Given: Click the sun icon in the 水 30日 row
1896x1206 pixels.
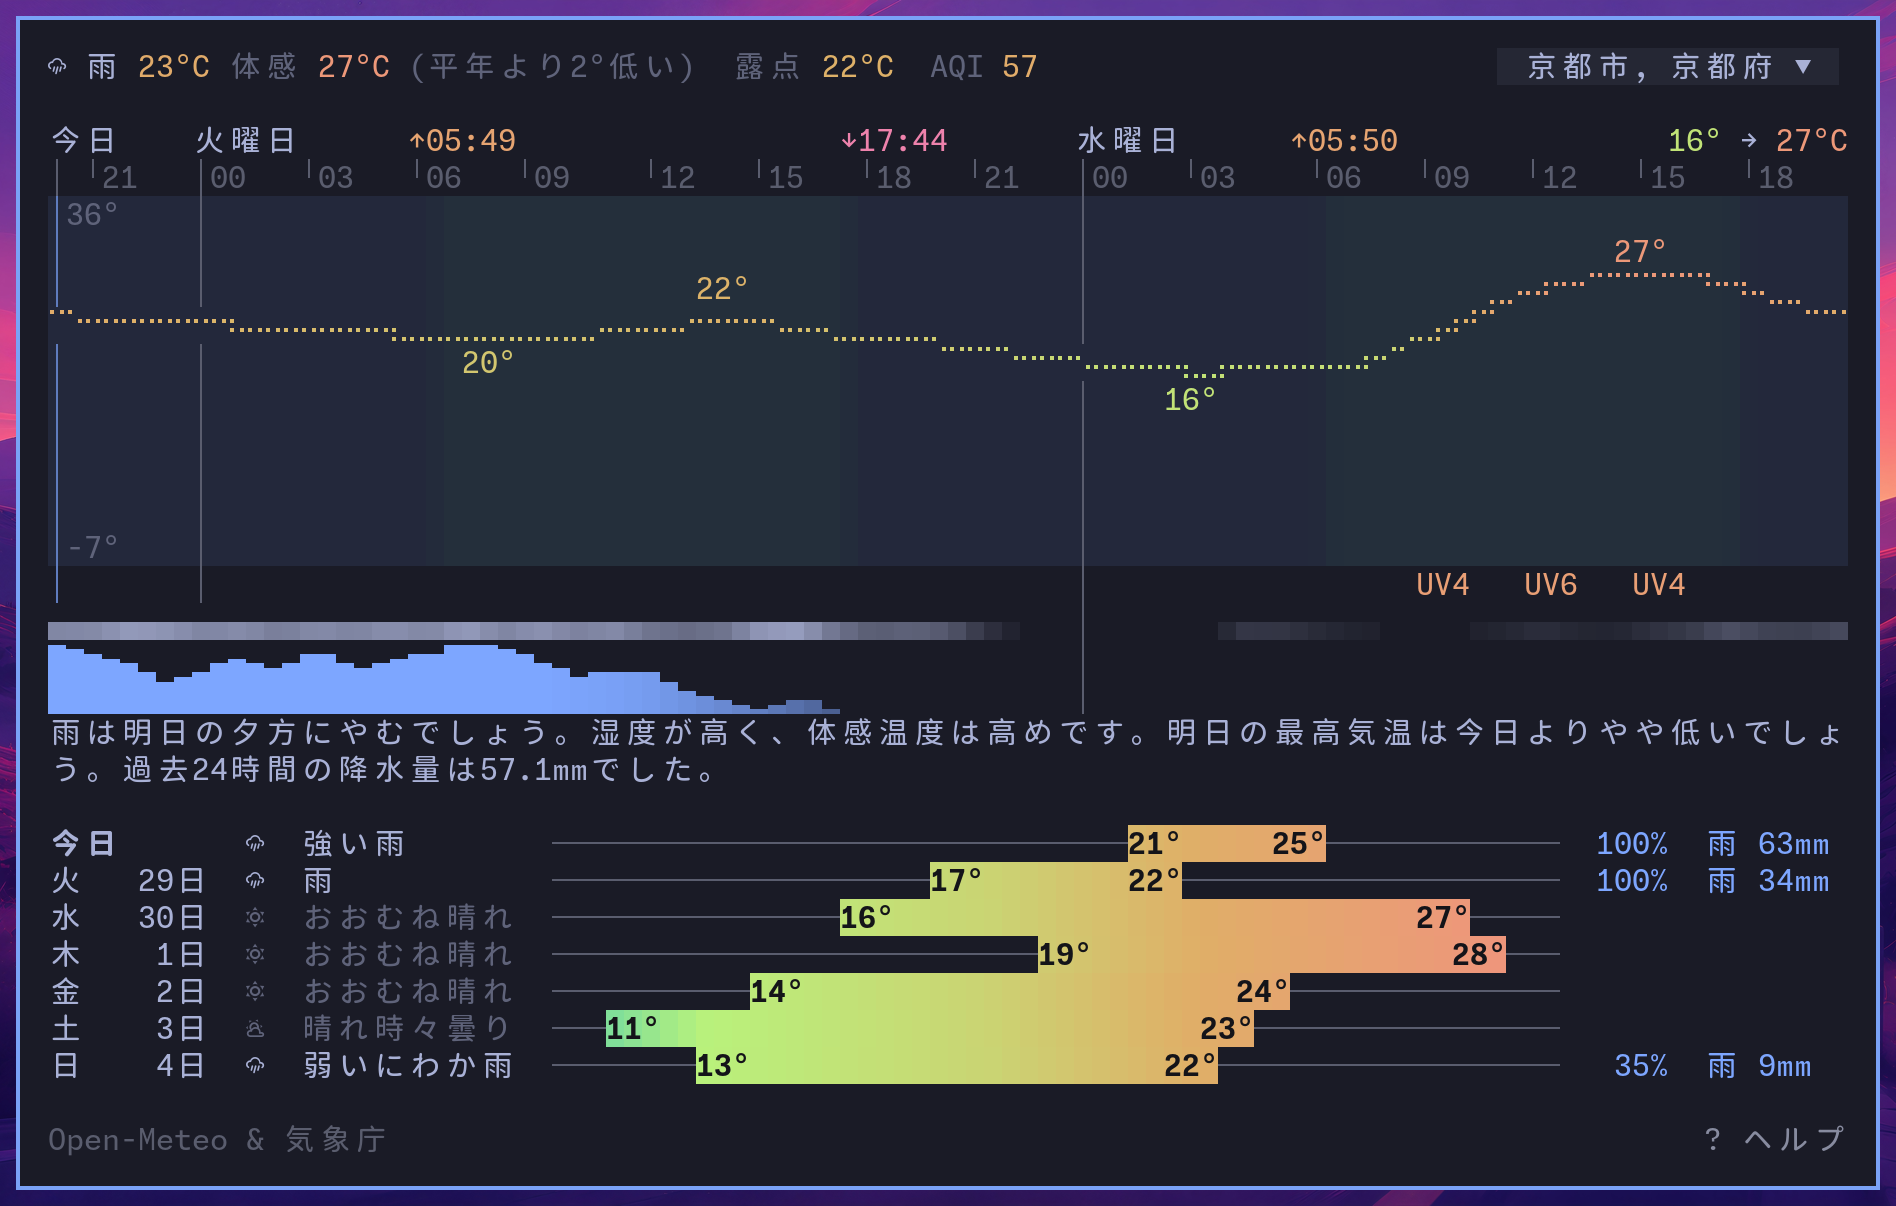Looking at the screenshot, I should coord(255,918).
